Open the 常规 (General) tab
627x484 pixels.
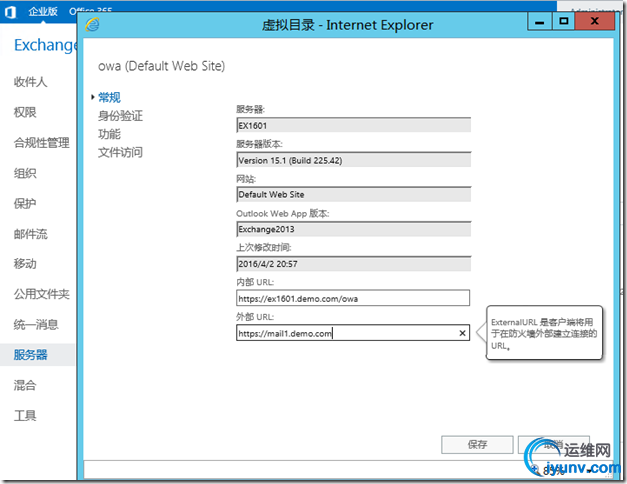coord(109,97)
